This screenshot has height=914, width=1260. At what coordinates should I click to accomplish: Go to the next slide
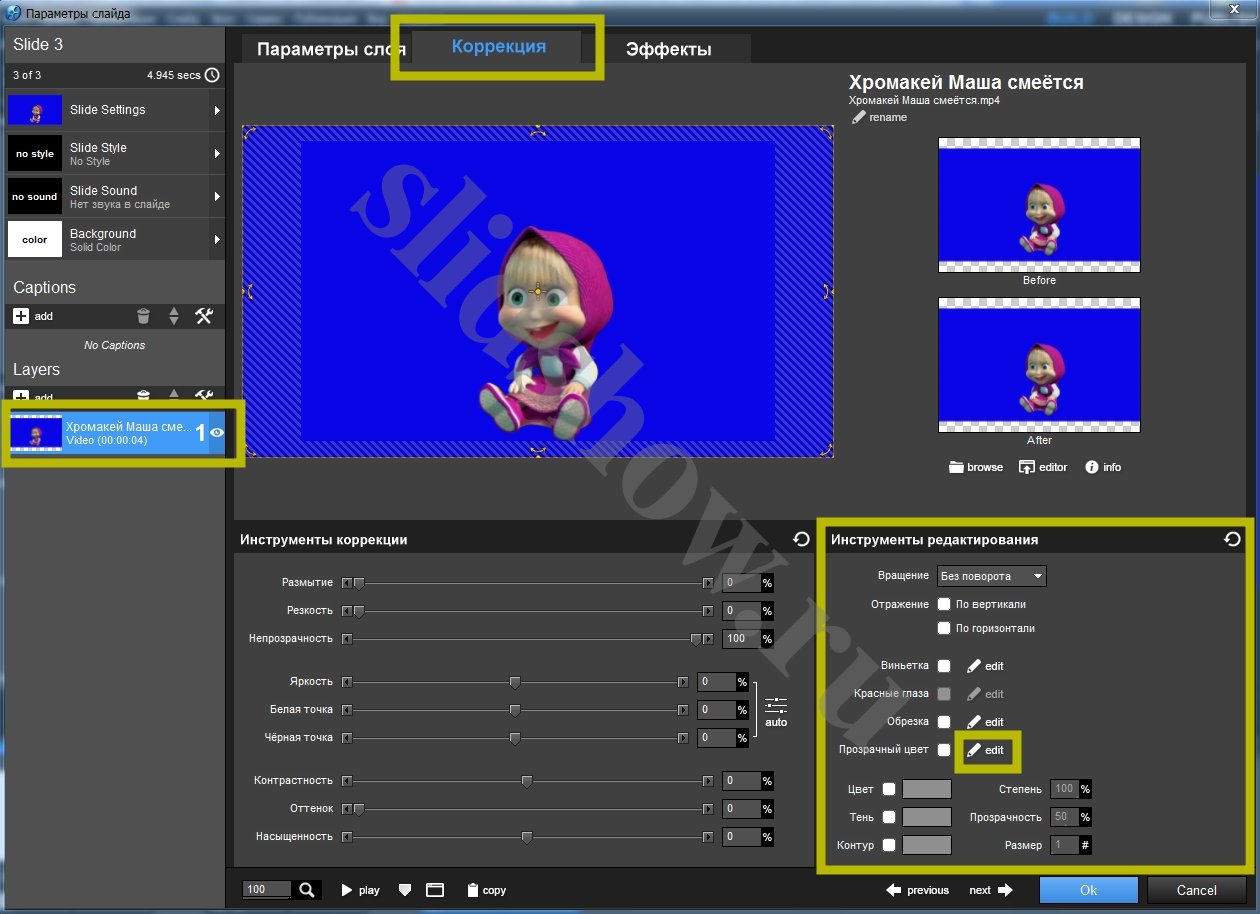991,890
